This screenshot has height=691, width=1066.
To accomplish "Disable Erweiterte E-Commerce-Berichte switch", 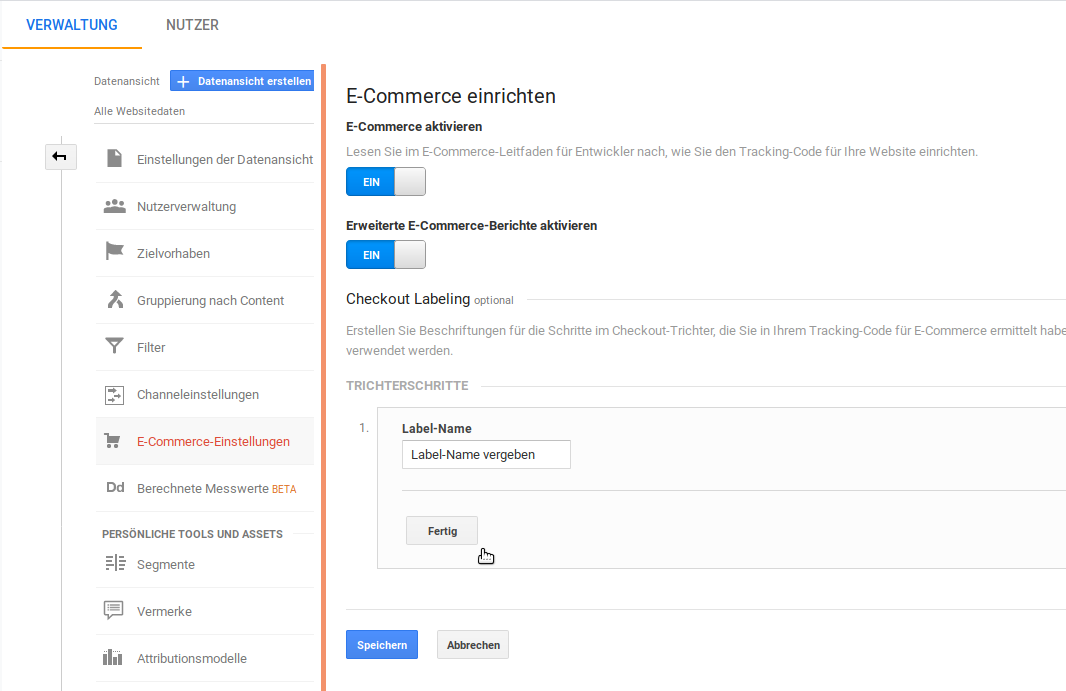I will tap(386, 255).
